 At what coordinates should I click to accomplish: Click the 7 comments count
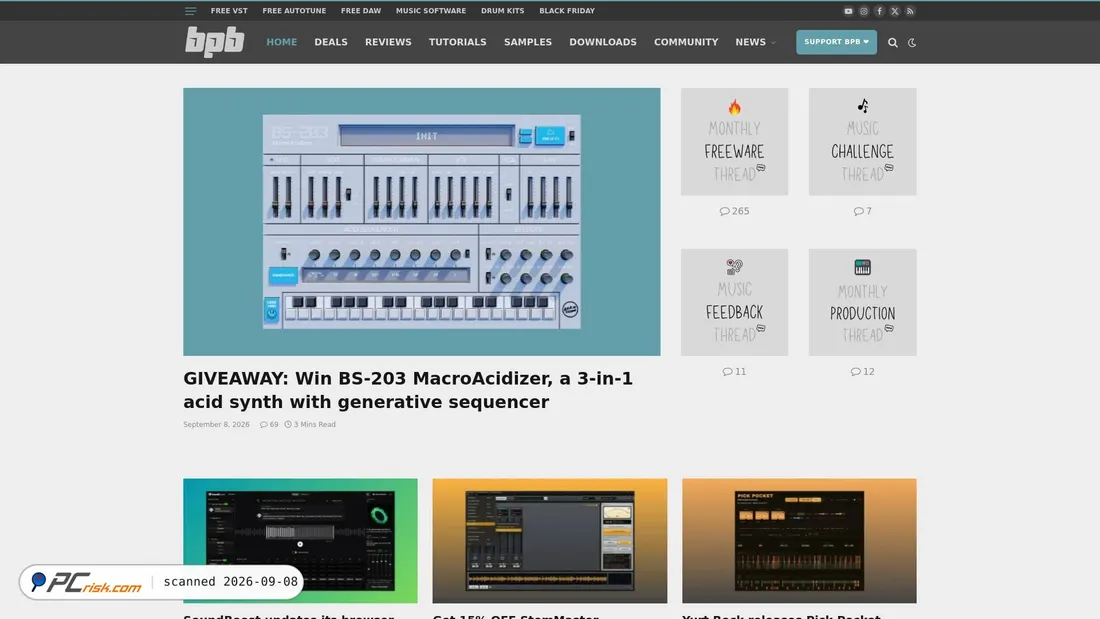[862, 211]
